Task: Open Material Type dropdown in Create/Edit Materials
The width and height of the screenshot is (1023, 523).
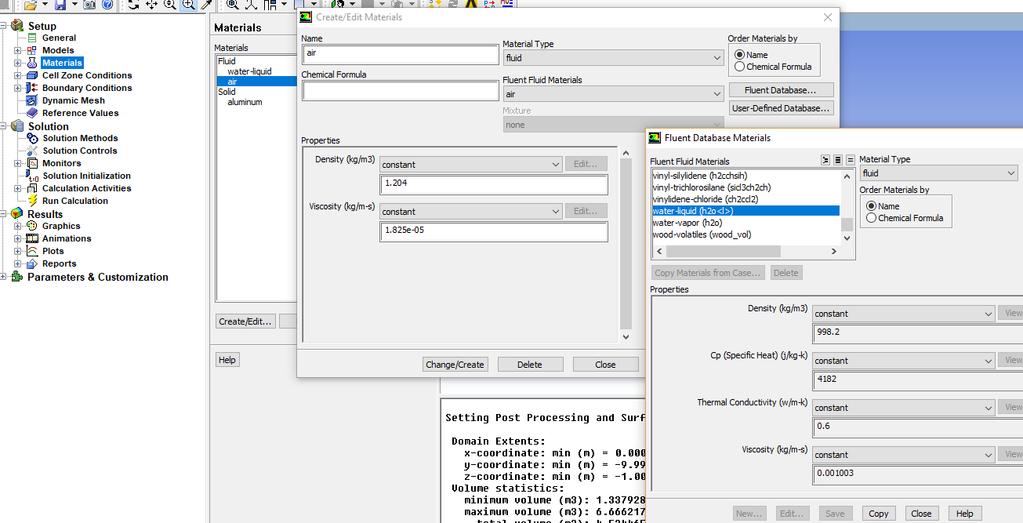Action: coord(613,58)
